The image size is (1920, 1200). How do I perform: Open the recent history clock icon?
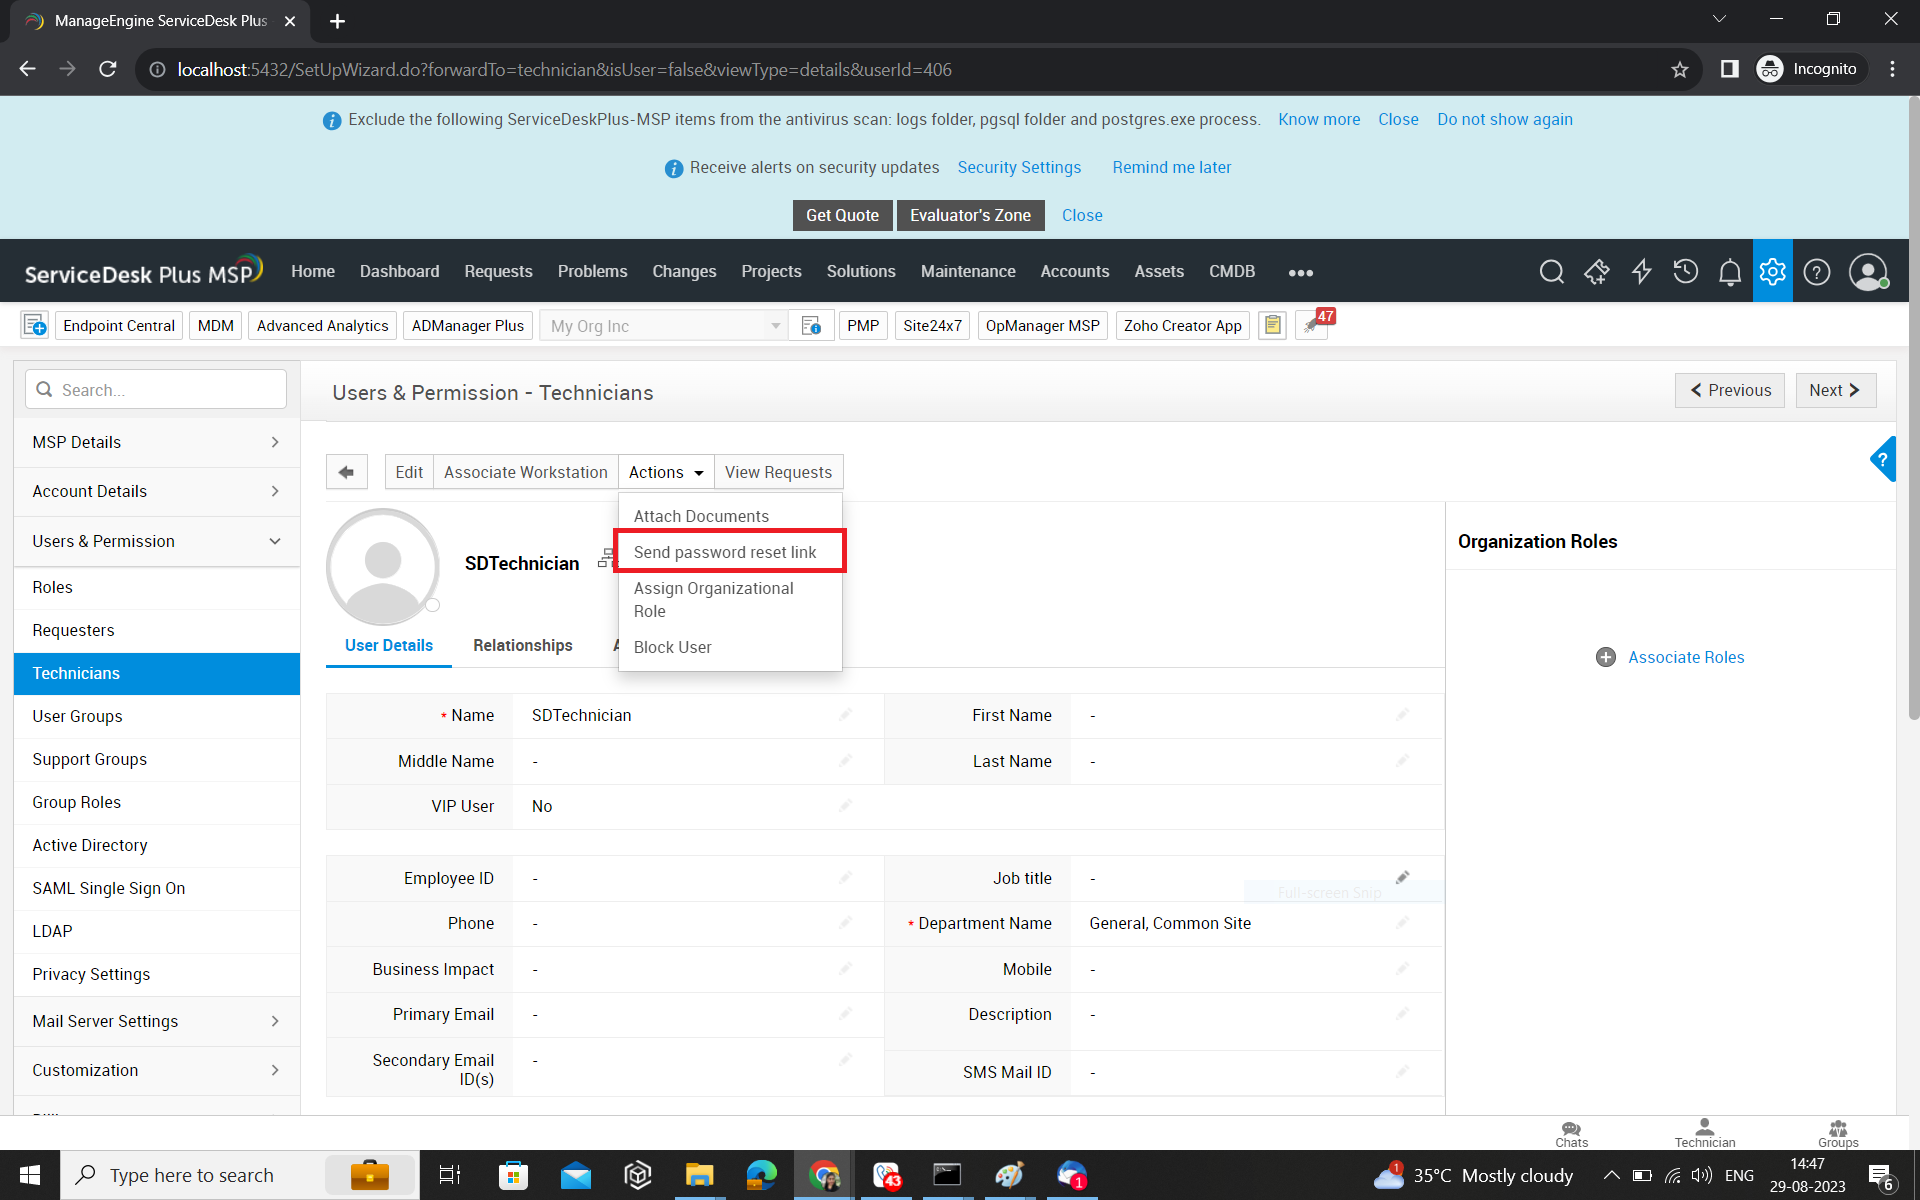click(1686, 271)
